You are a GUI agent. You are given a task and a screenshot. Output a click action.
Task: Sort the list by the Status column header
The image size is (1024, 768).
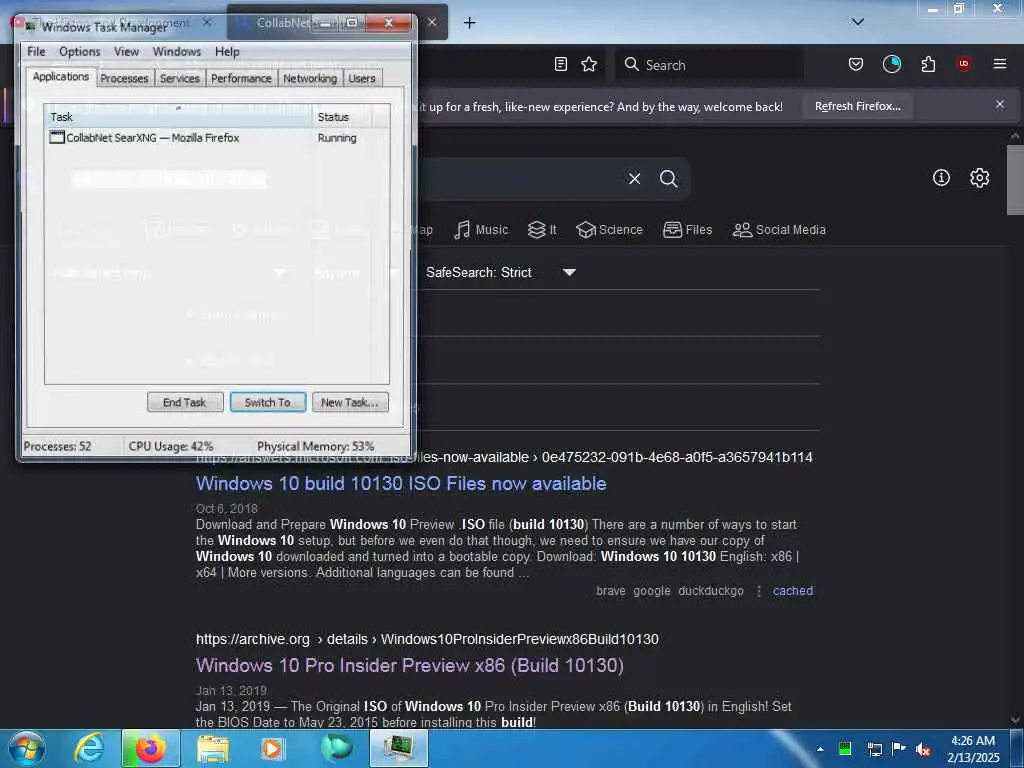point(342,117)
